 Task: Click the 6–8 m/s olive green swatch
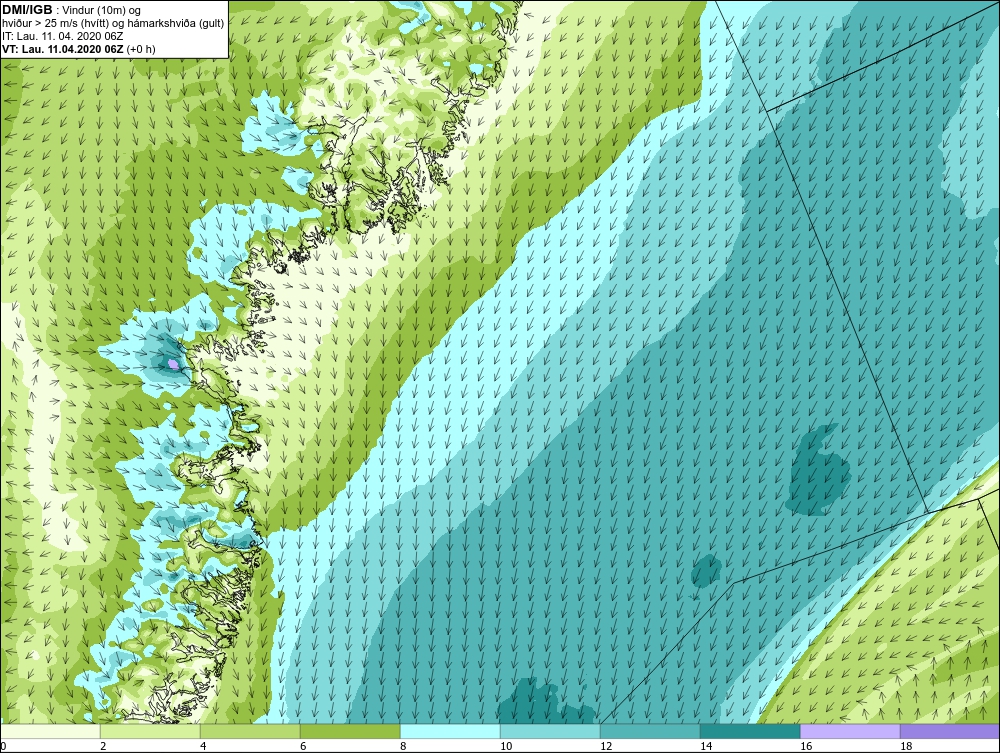point(350,731)
